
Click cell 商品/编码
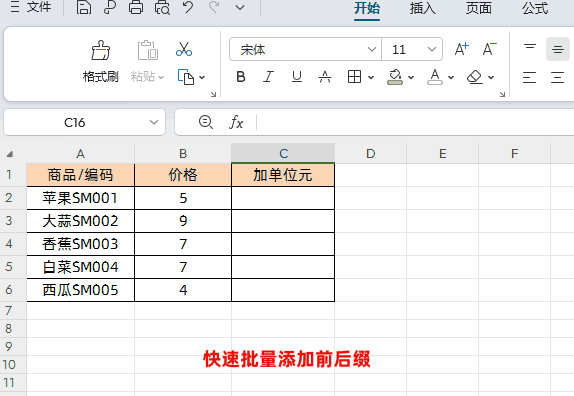[x=81, y=175]
